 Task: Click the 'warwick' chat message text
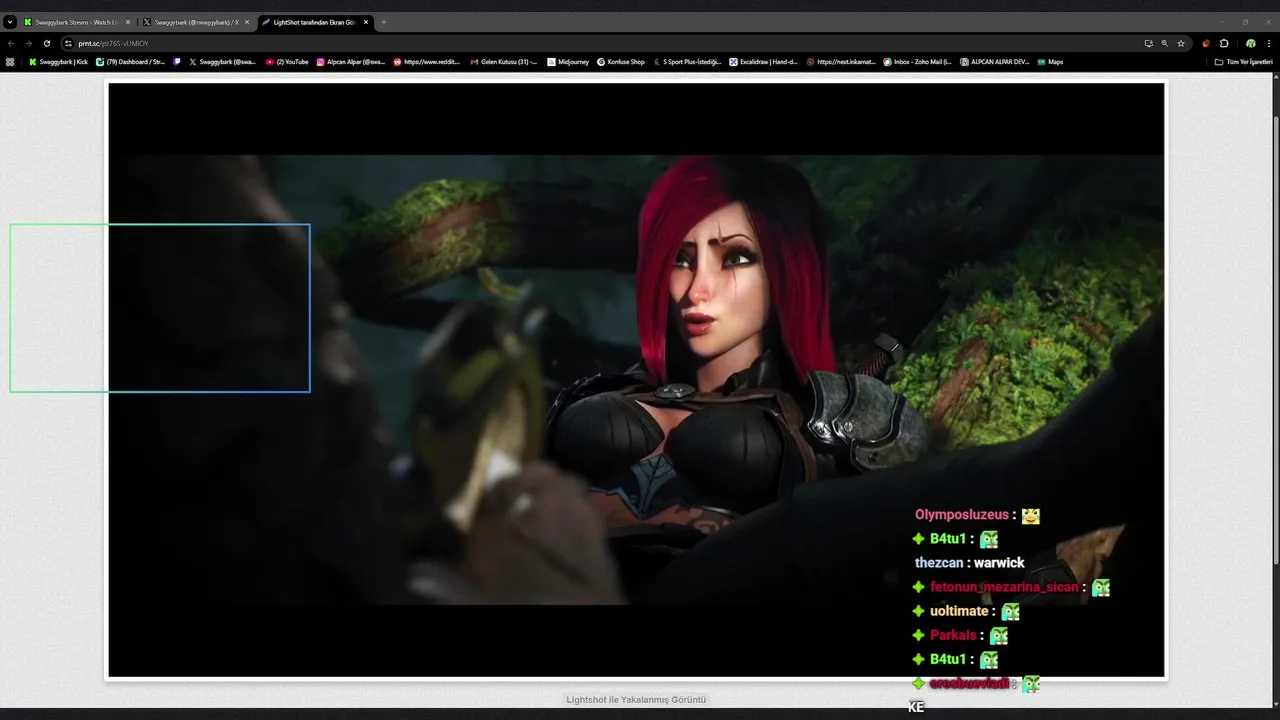pyautogui.click(x=999, y=563)
